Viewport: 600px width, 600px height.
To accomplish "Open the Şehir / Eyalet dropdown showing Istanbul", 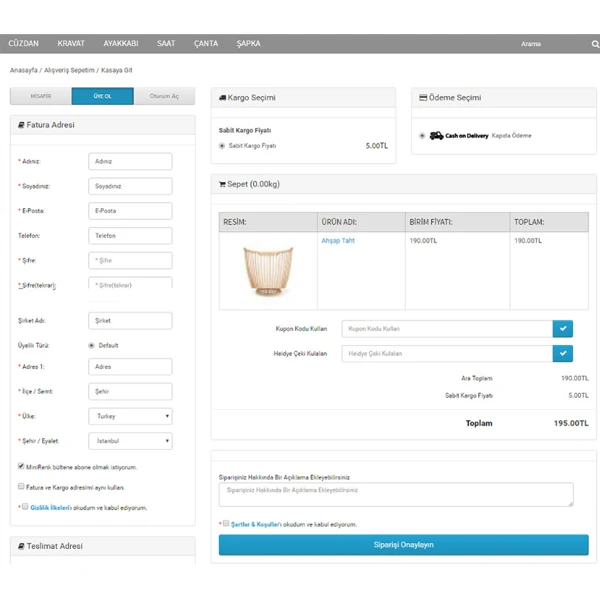I will (130, 441).
